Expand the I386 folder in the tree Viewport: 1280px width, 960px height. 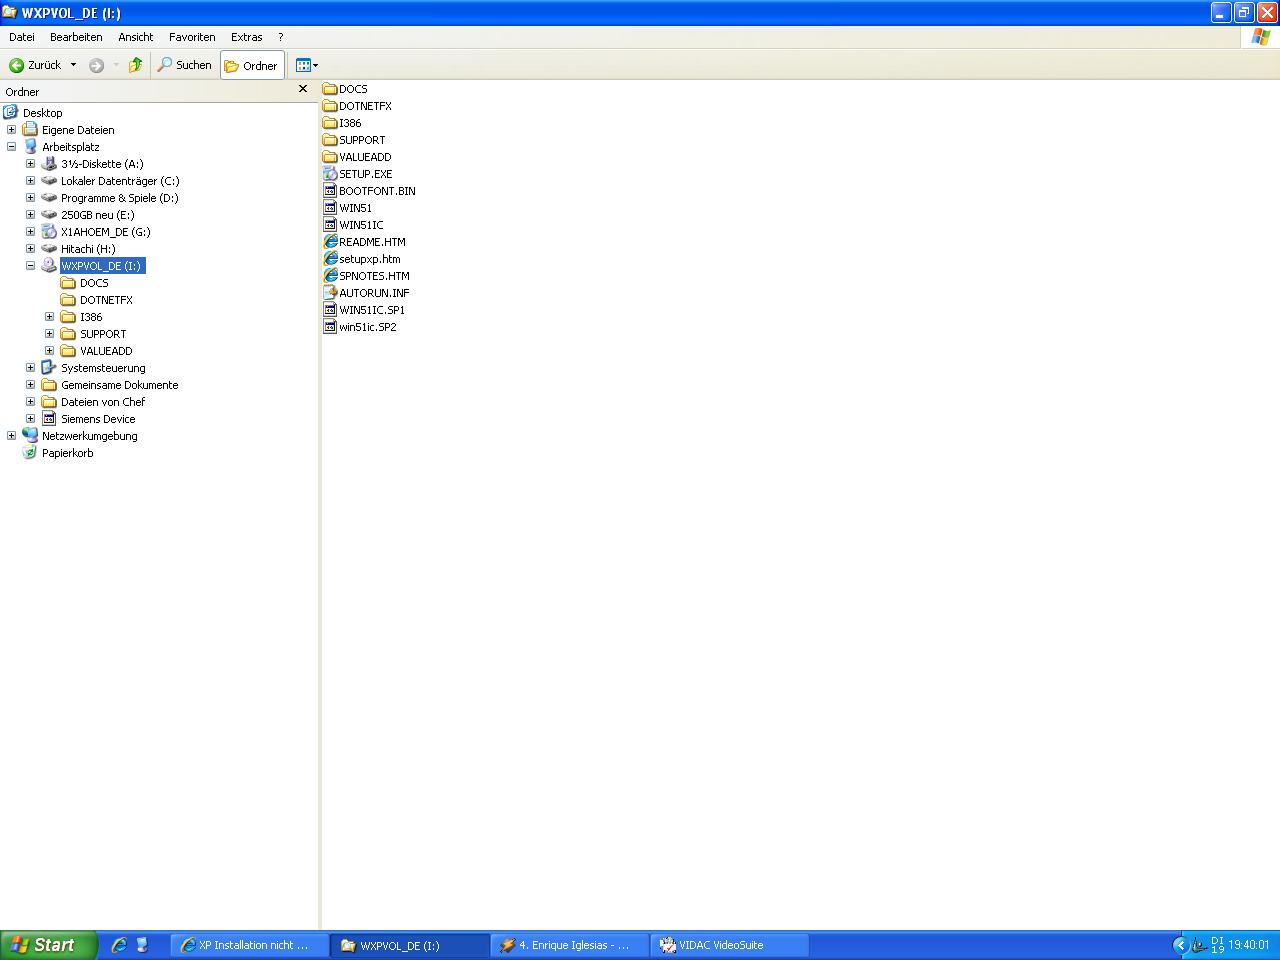49,317
